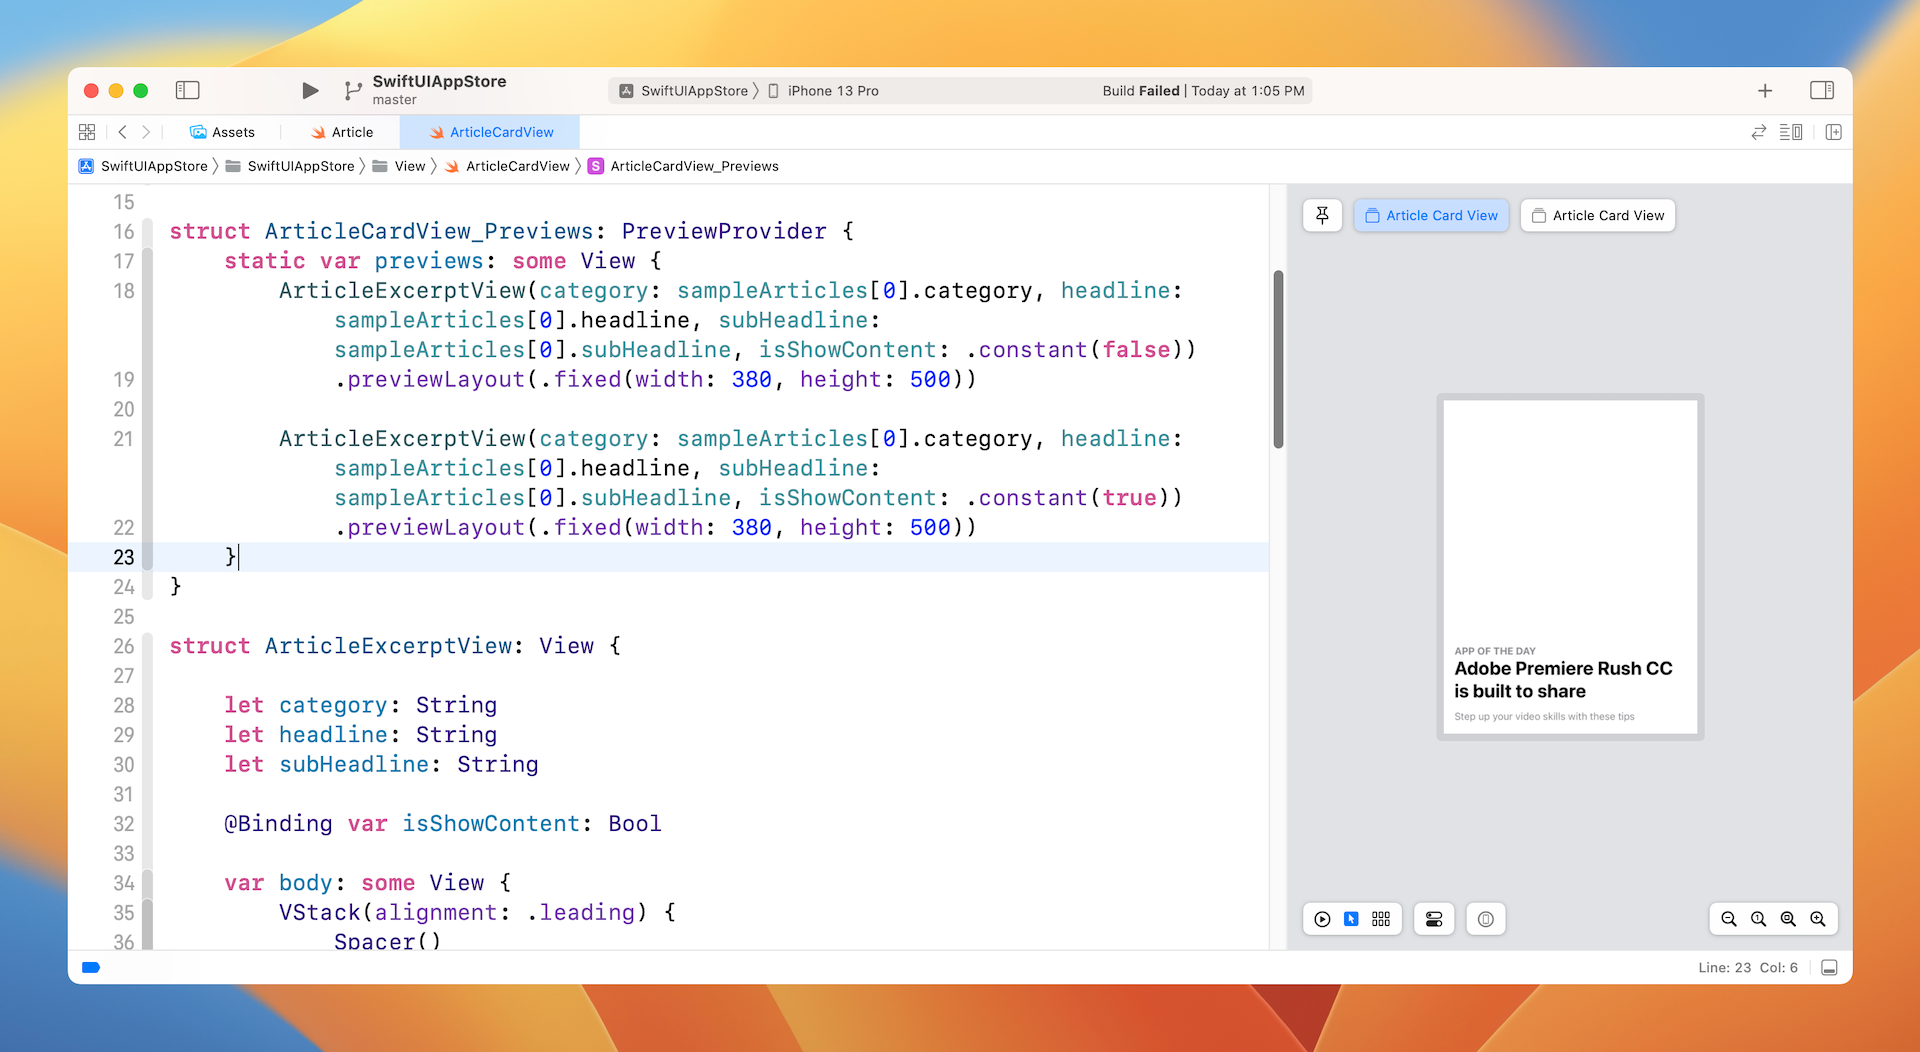Screen dimensions: 1920x1052
Task: Run the SwiftUIAppStore build with the play button
Action: point(309,90)
